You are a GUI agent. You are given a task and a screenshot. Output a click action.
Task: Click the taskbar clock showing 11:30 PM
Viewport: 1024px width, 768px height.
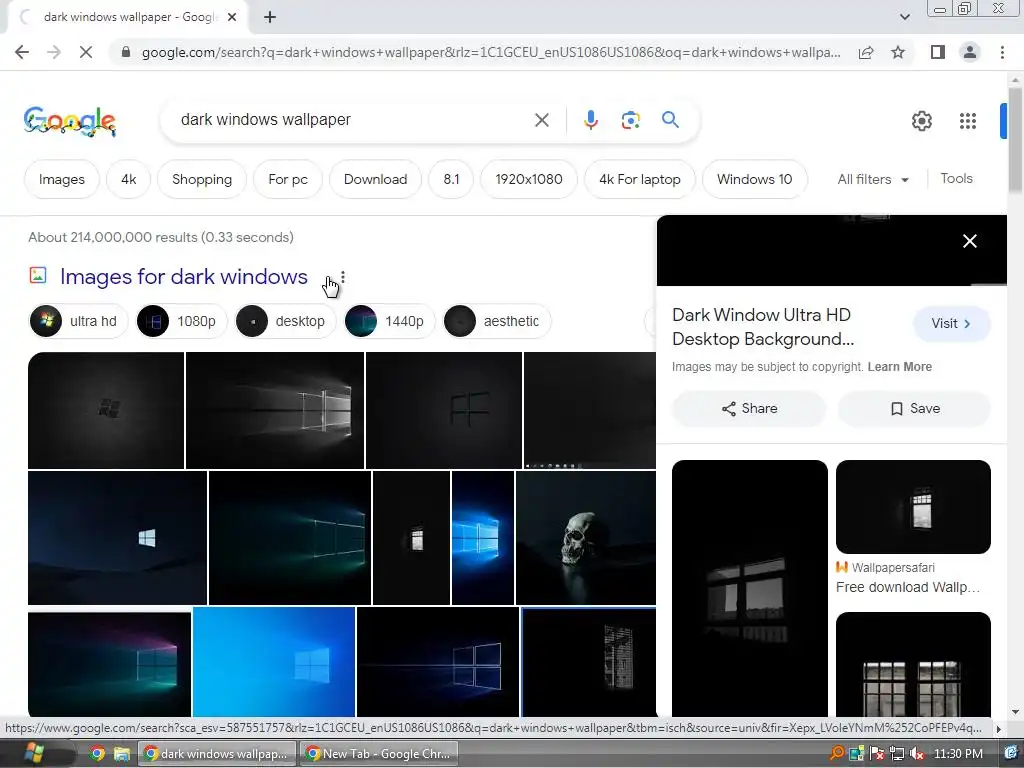pyautogui.click(x=958, y=754)
